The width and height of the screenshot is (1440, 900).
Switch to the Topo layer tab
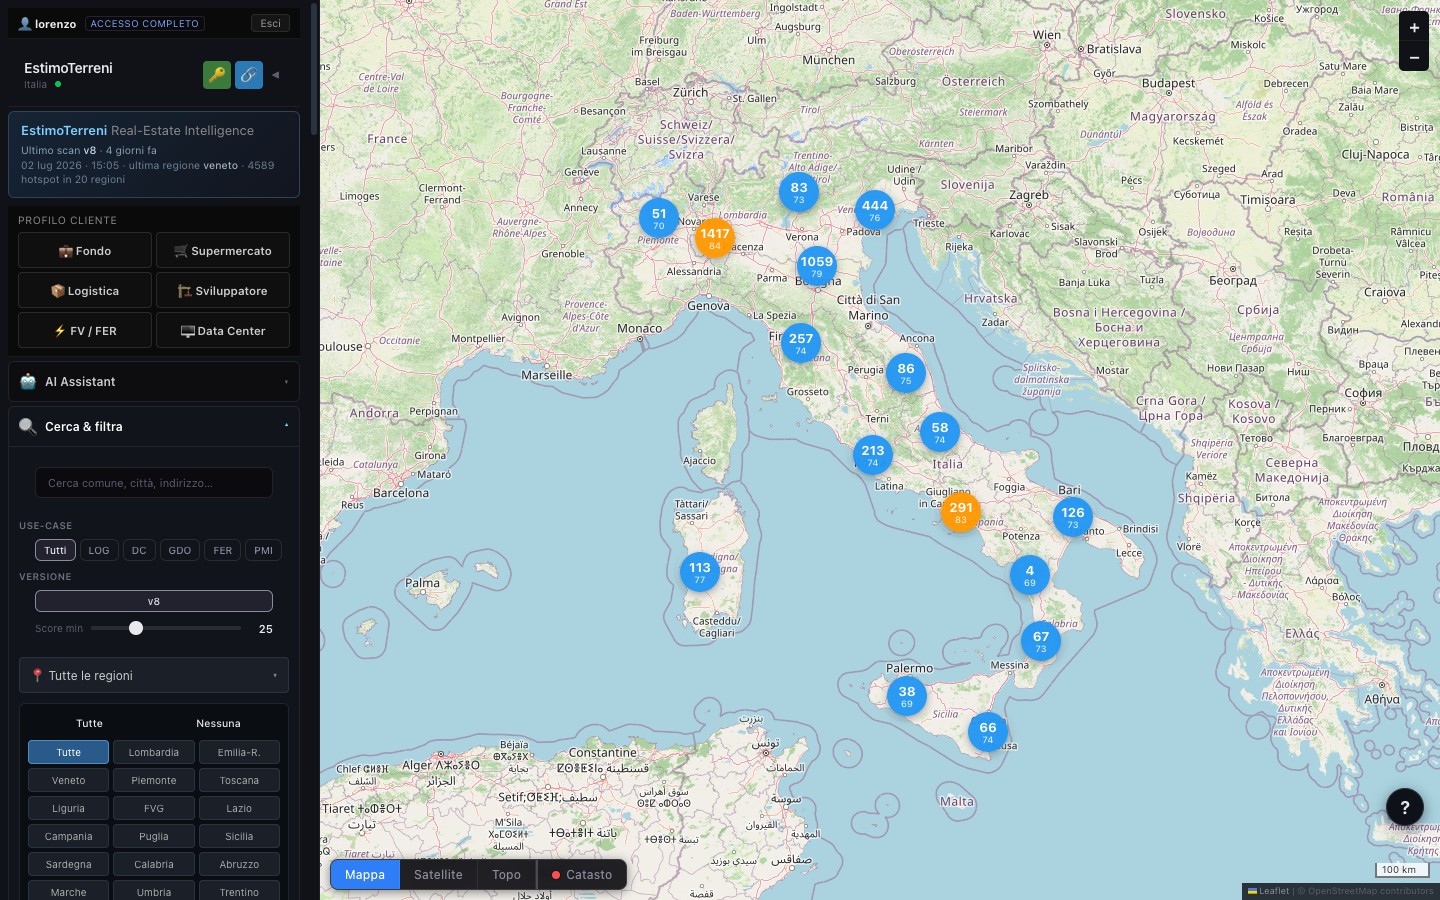click(506, 874)
